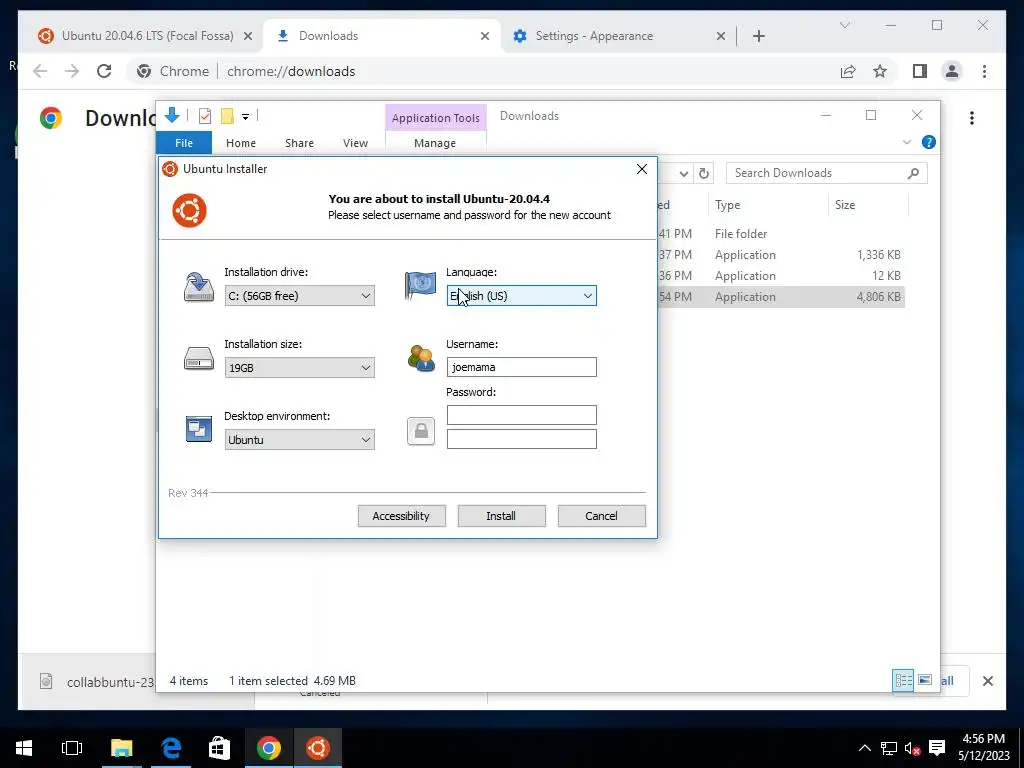Open Microsoft Edge from taskbar
1024x768 pixels.
pyautogui.click(x=171, y=748)
